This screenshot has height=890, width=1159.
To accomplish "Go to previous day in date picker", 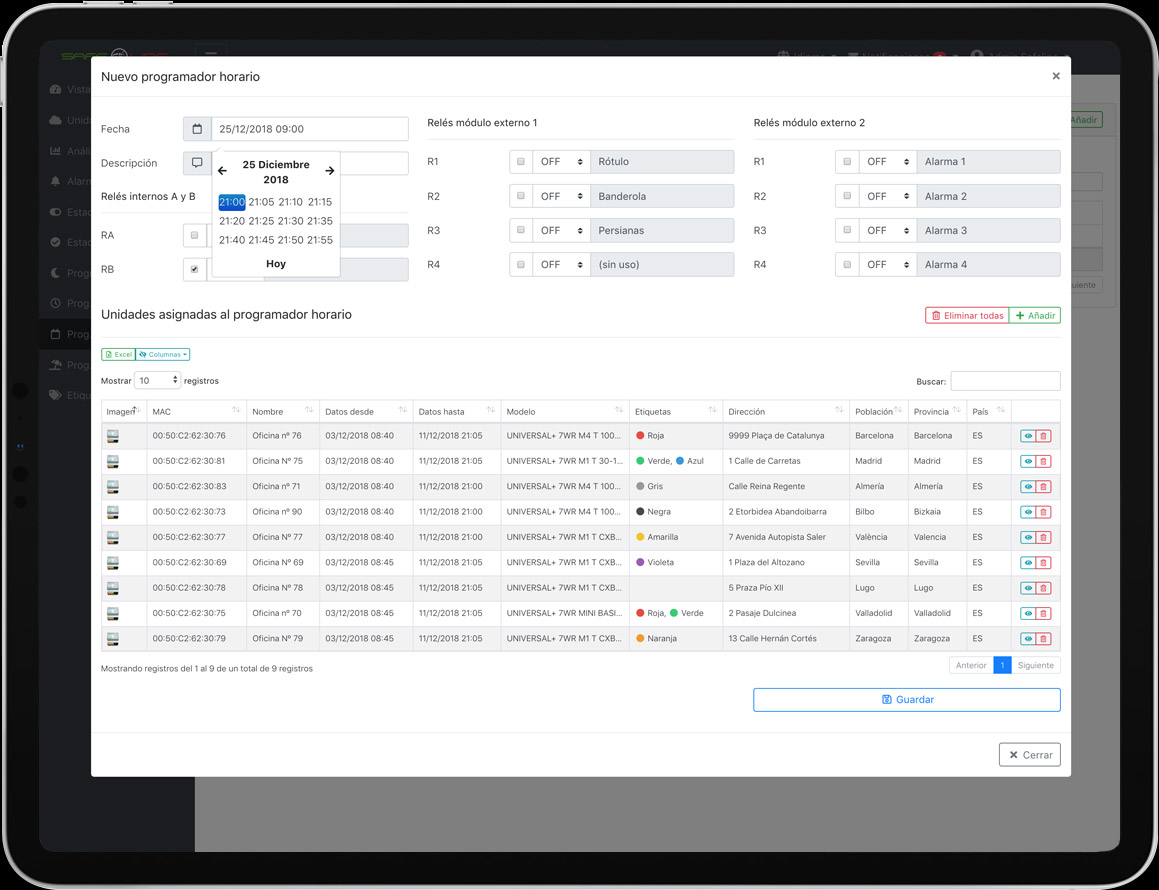I will click(x=222, y=171).
